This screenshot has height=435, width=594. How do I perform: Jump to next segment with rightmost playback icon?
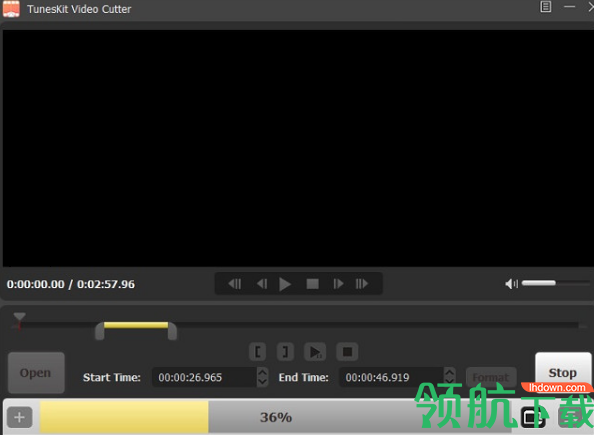pyautogui.click(x=362, y=284)
